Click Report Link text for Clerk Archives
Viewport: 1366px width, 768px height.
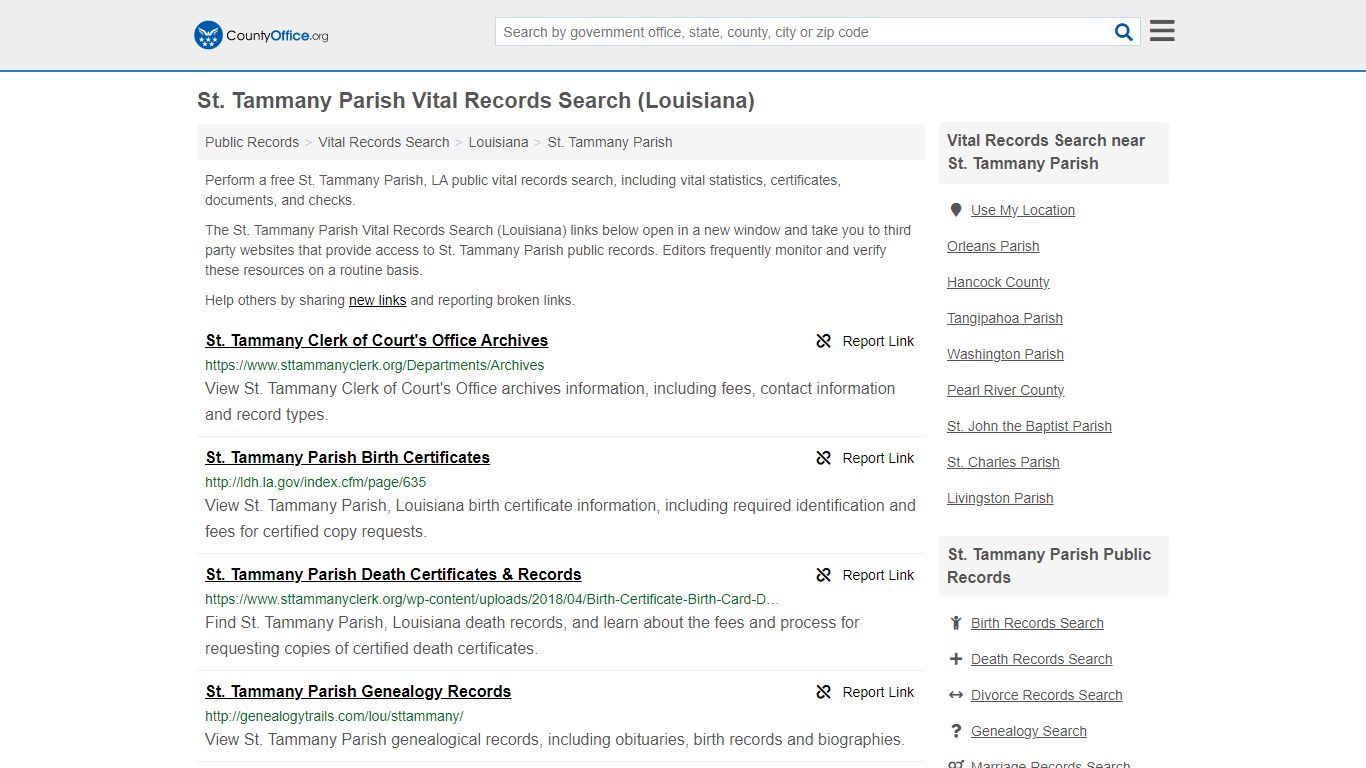point(878,341)
